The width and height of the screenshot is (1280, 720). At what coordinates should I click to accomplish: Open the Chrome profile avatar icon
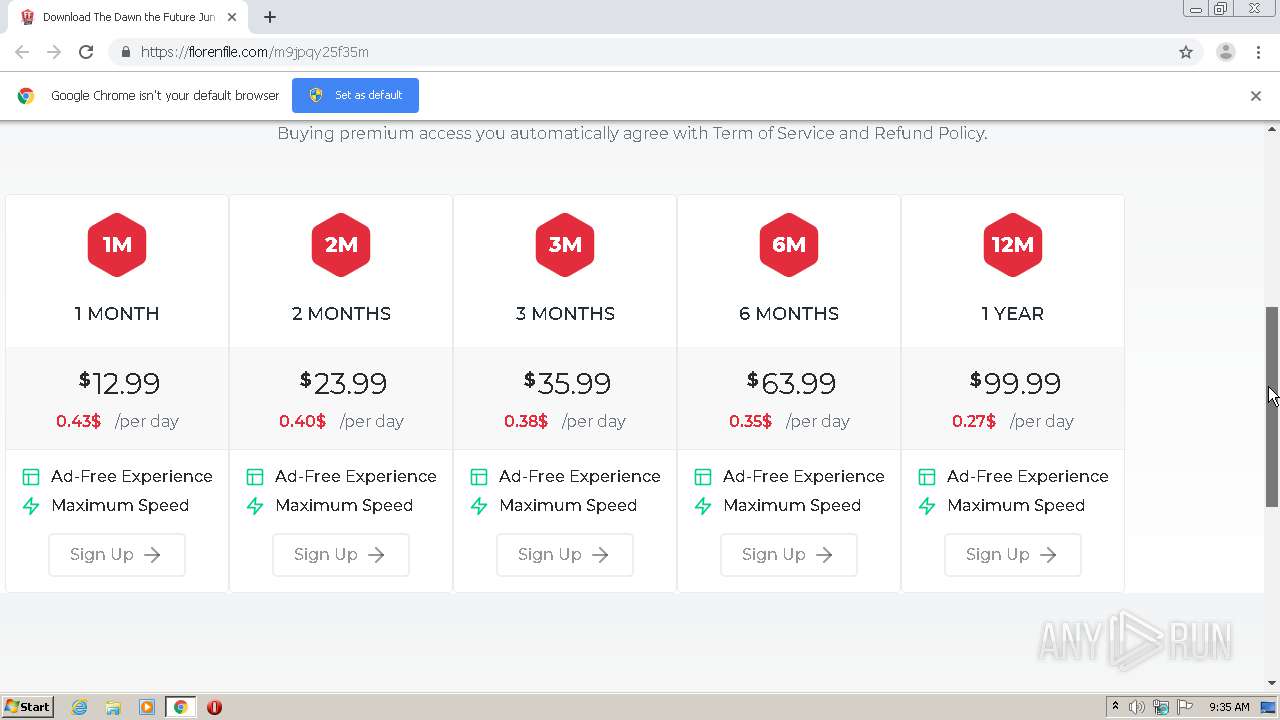tap(1225, 52)
